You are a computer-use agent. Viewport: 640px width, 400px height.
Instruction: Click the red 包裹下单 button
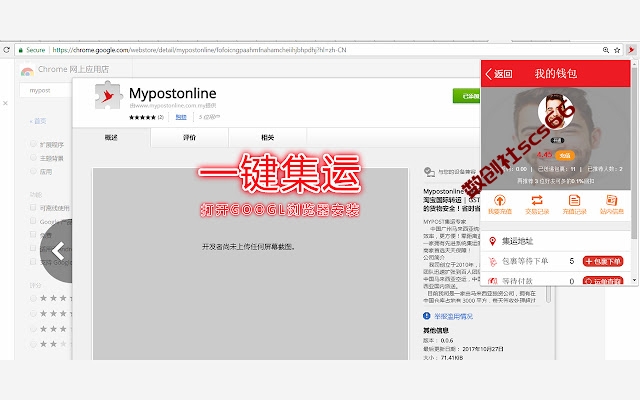pos(603,261)
